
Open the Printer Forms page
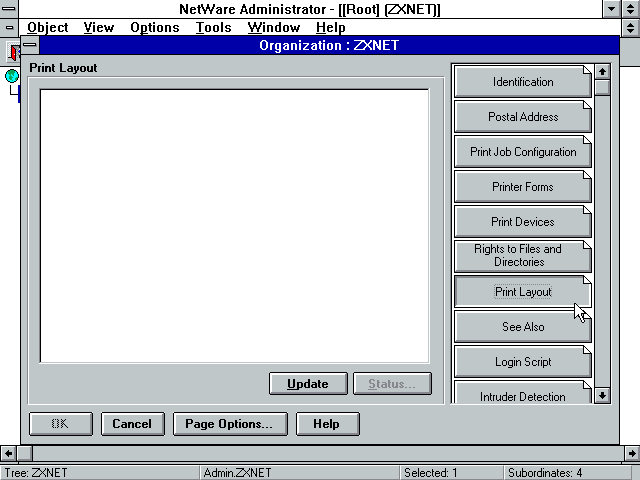523,187
